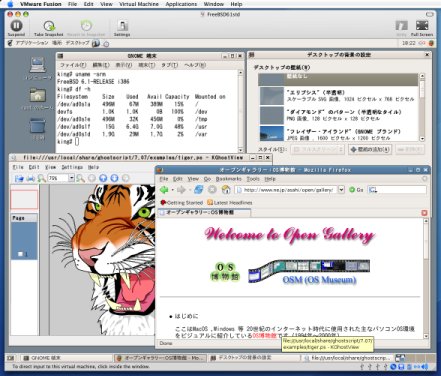441x376 pixels.
Task: Open wallpaper style dropdown
Action: (x=317, y=149)
